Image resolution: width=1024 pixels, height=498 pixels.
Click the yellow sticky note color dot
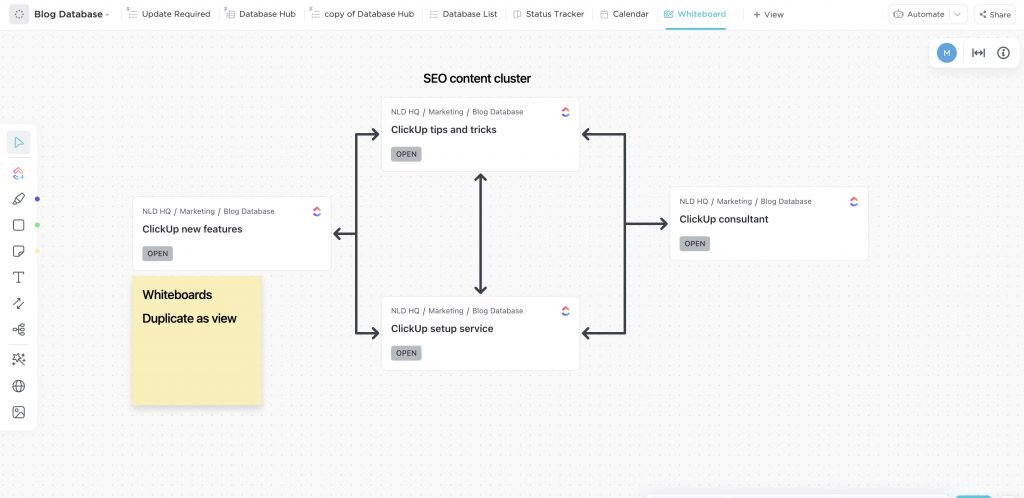tap(37, 251)
